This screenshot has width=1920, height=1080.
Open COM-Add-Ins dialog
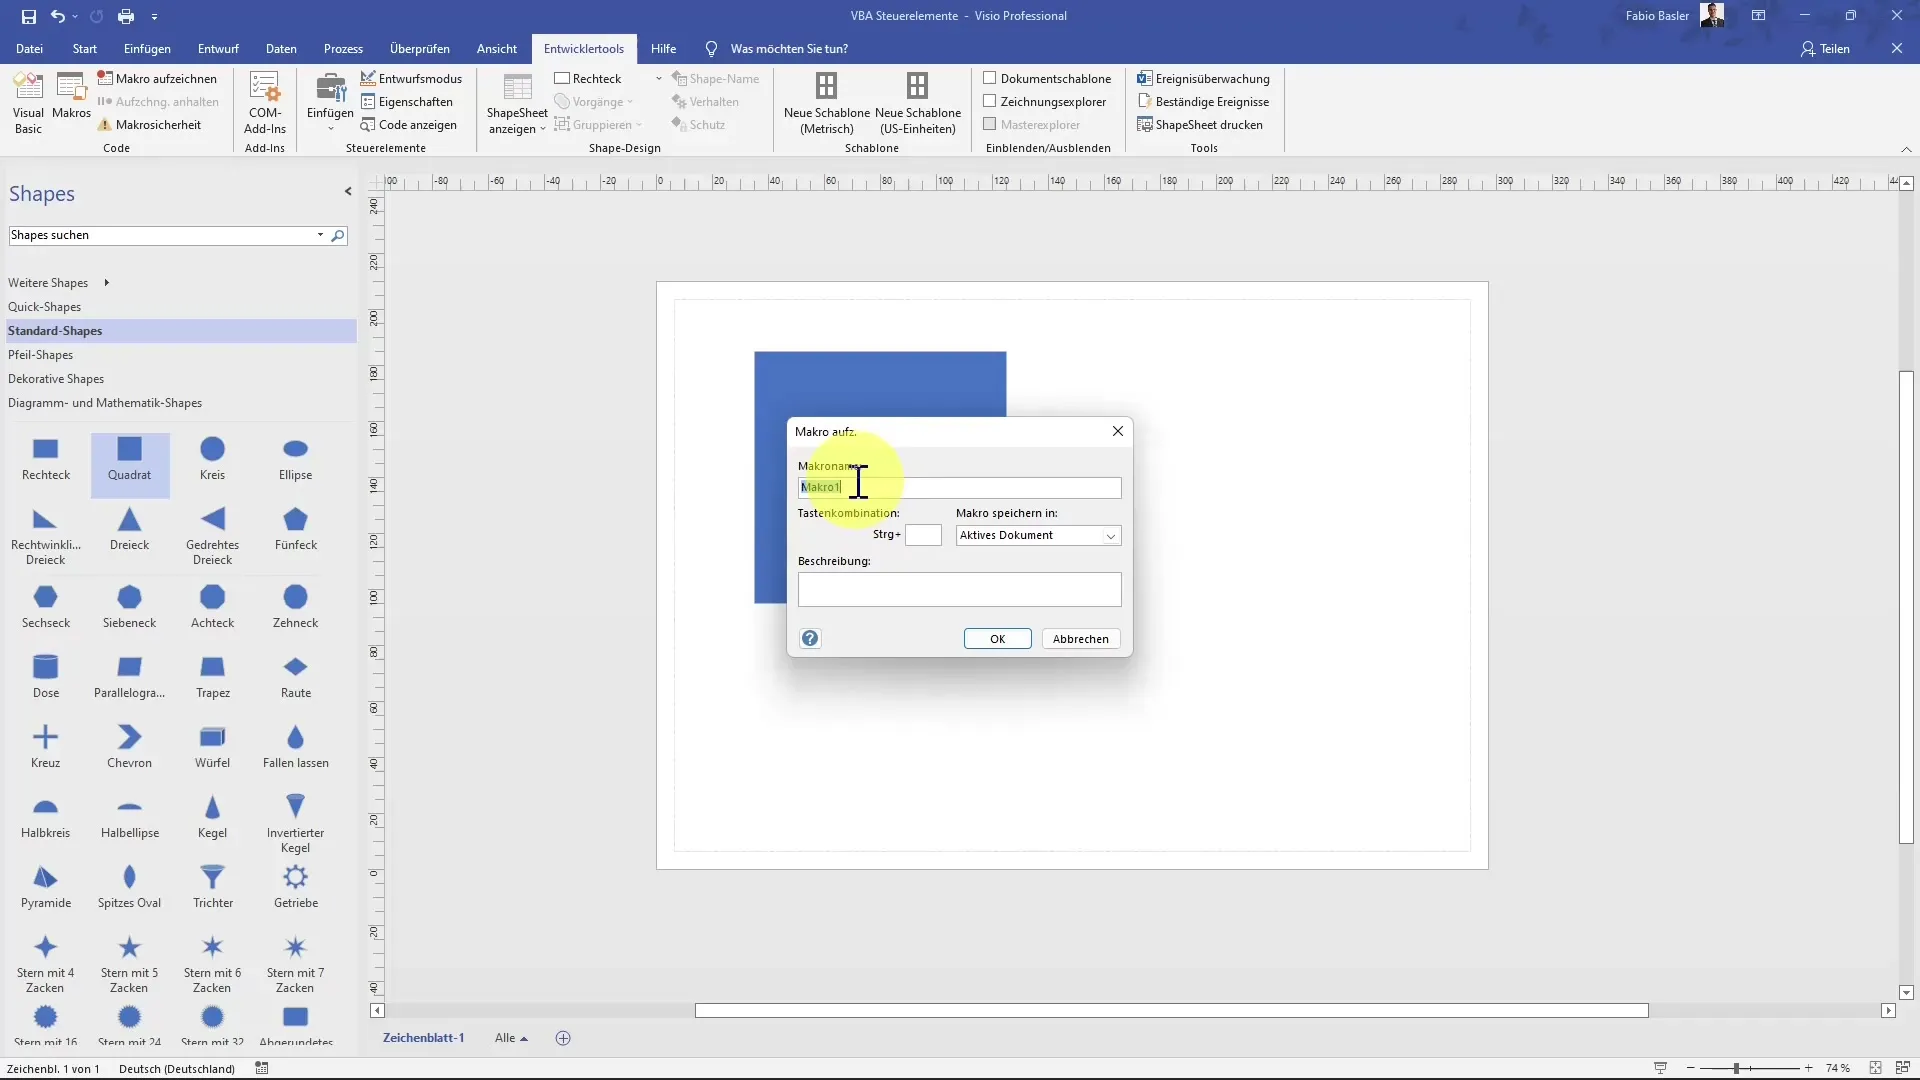click(x=265, y=103)
